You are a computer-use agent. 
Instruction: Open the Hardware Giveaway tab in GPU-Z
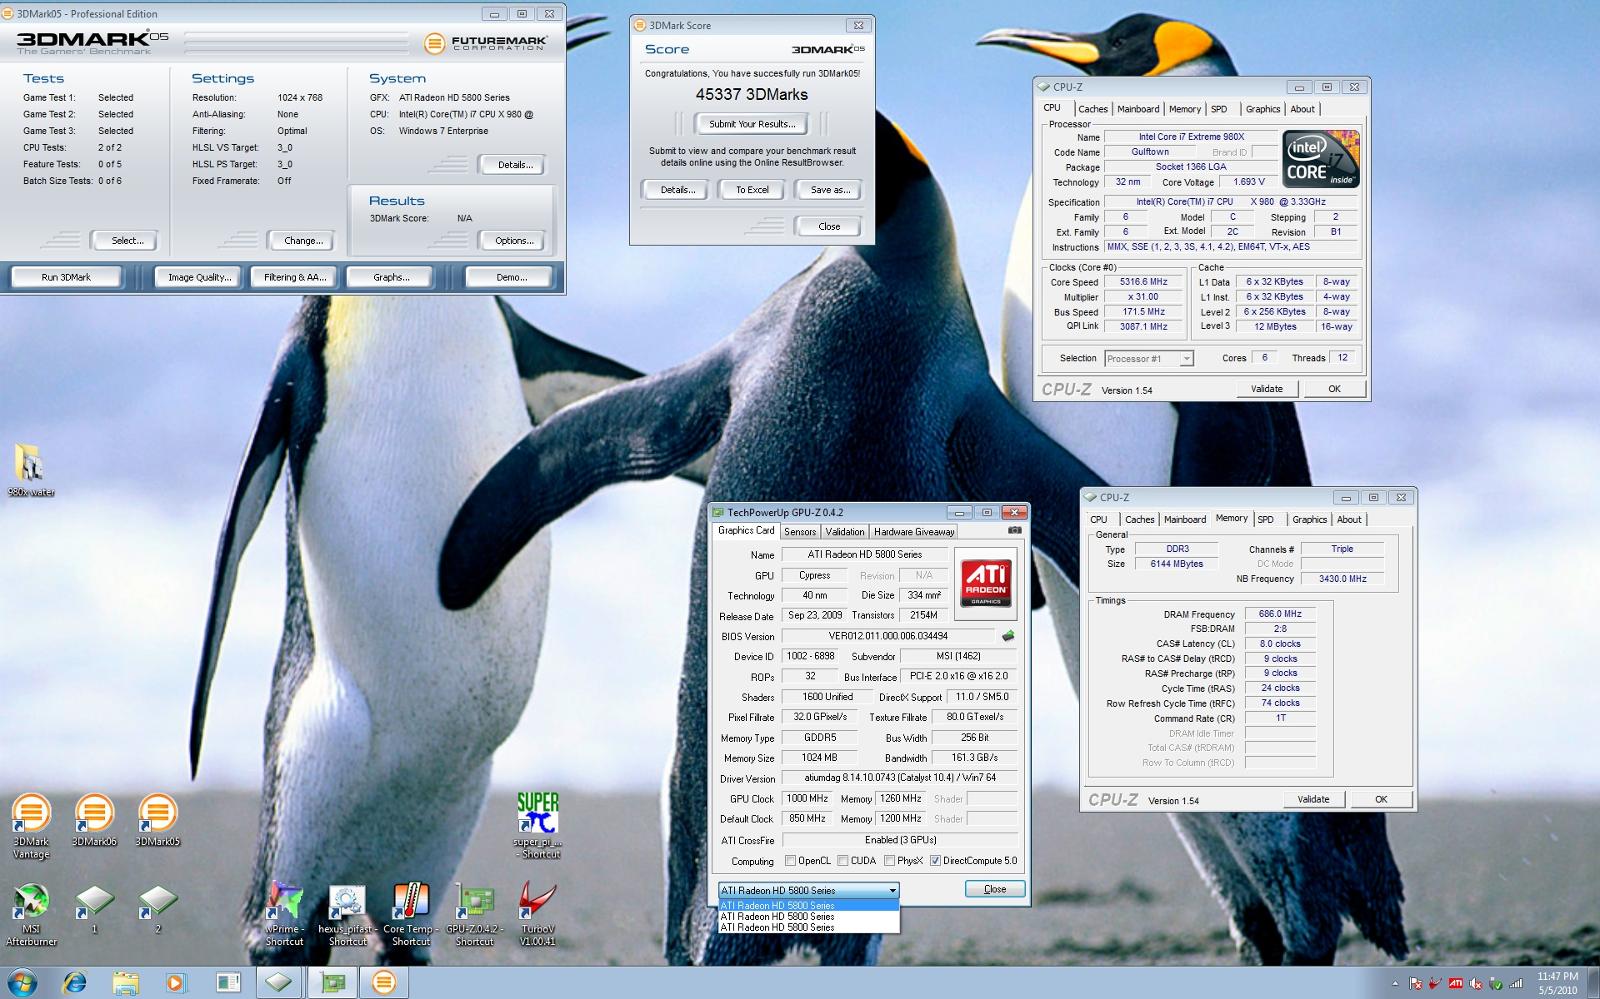click(914, 532)
